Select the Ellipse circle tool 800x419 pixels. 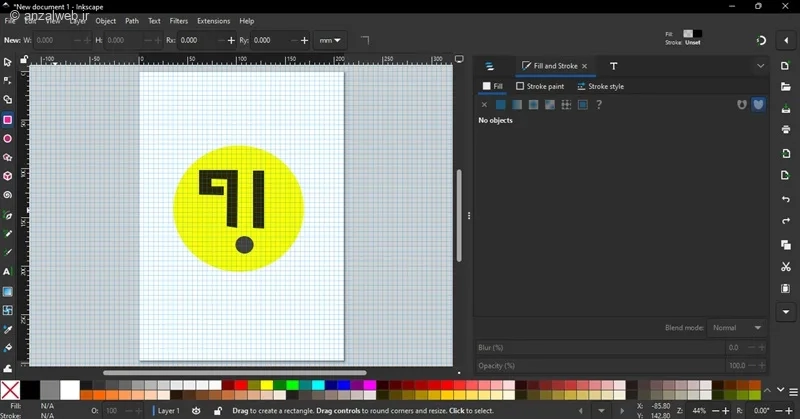coord(8,139)
